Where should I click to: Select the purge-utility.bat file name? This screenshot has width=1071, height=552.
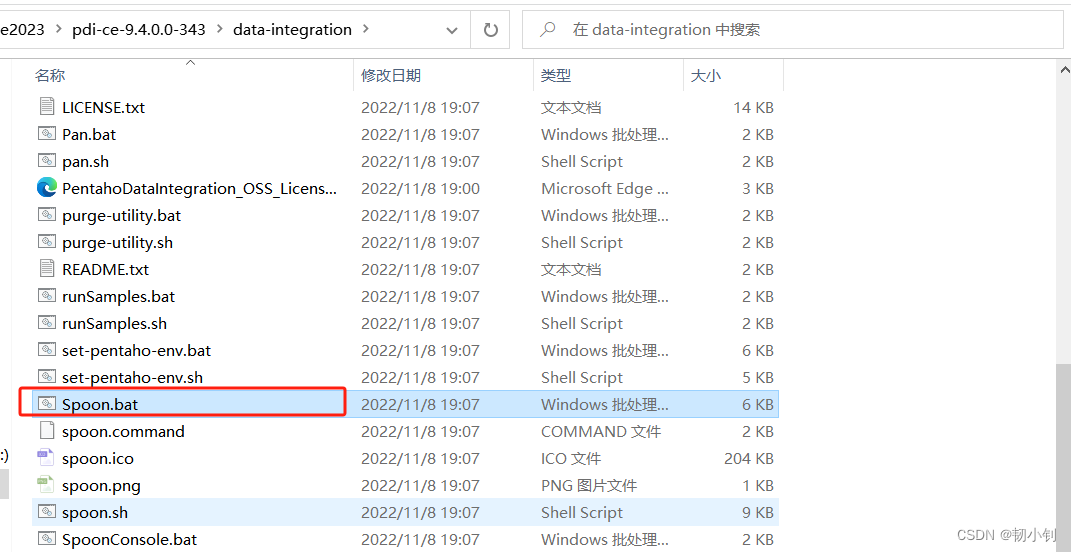click(x=122, y=215)
